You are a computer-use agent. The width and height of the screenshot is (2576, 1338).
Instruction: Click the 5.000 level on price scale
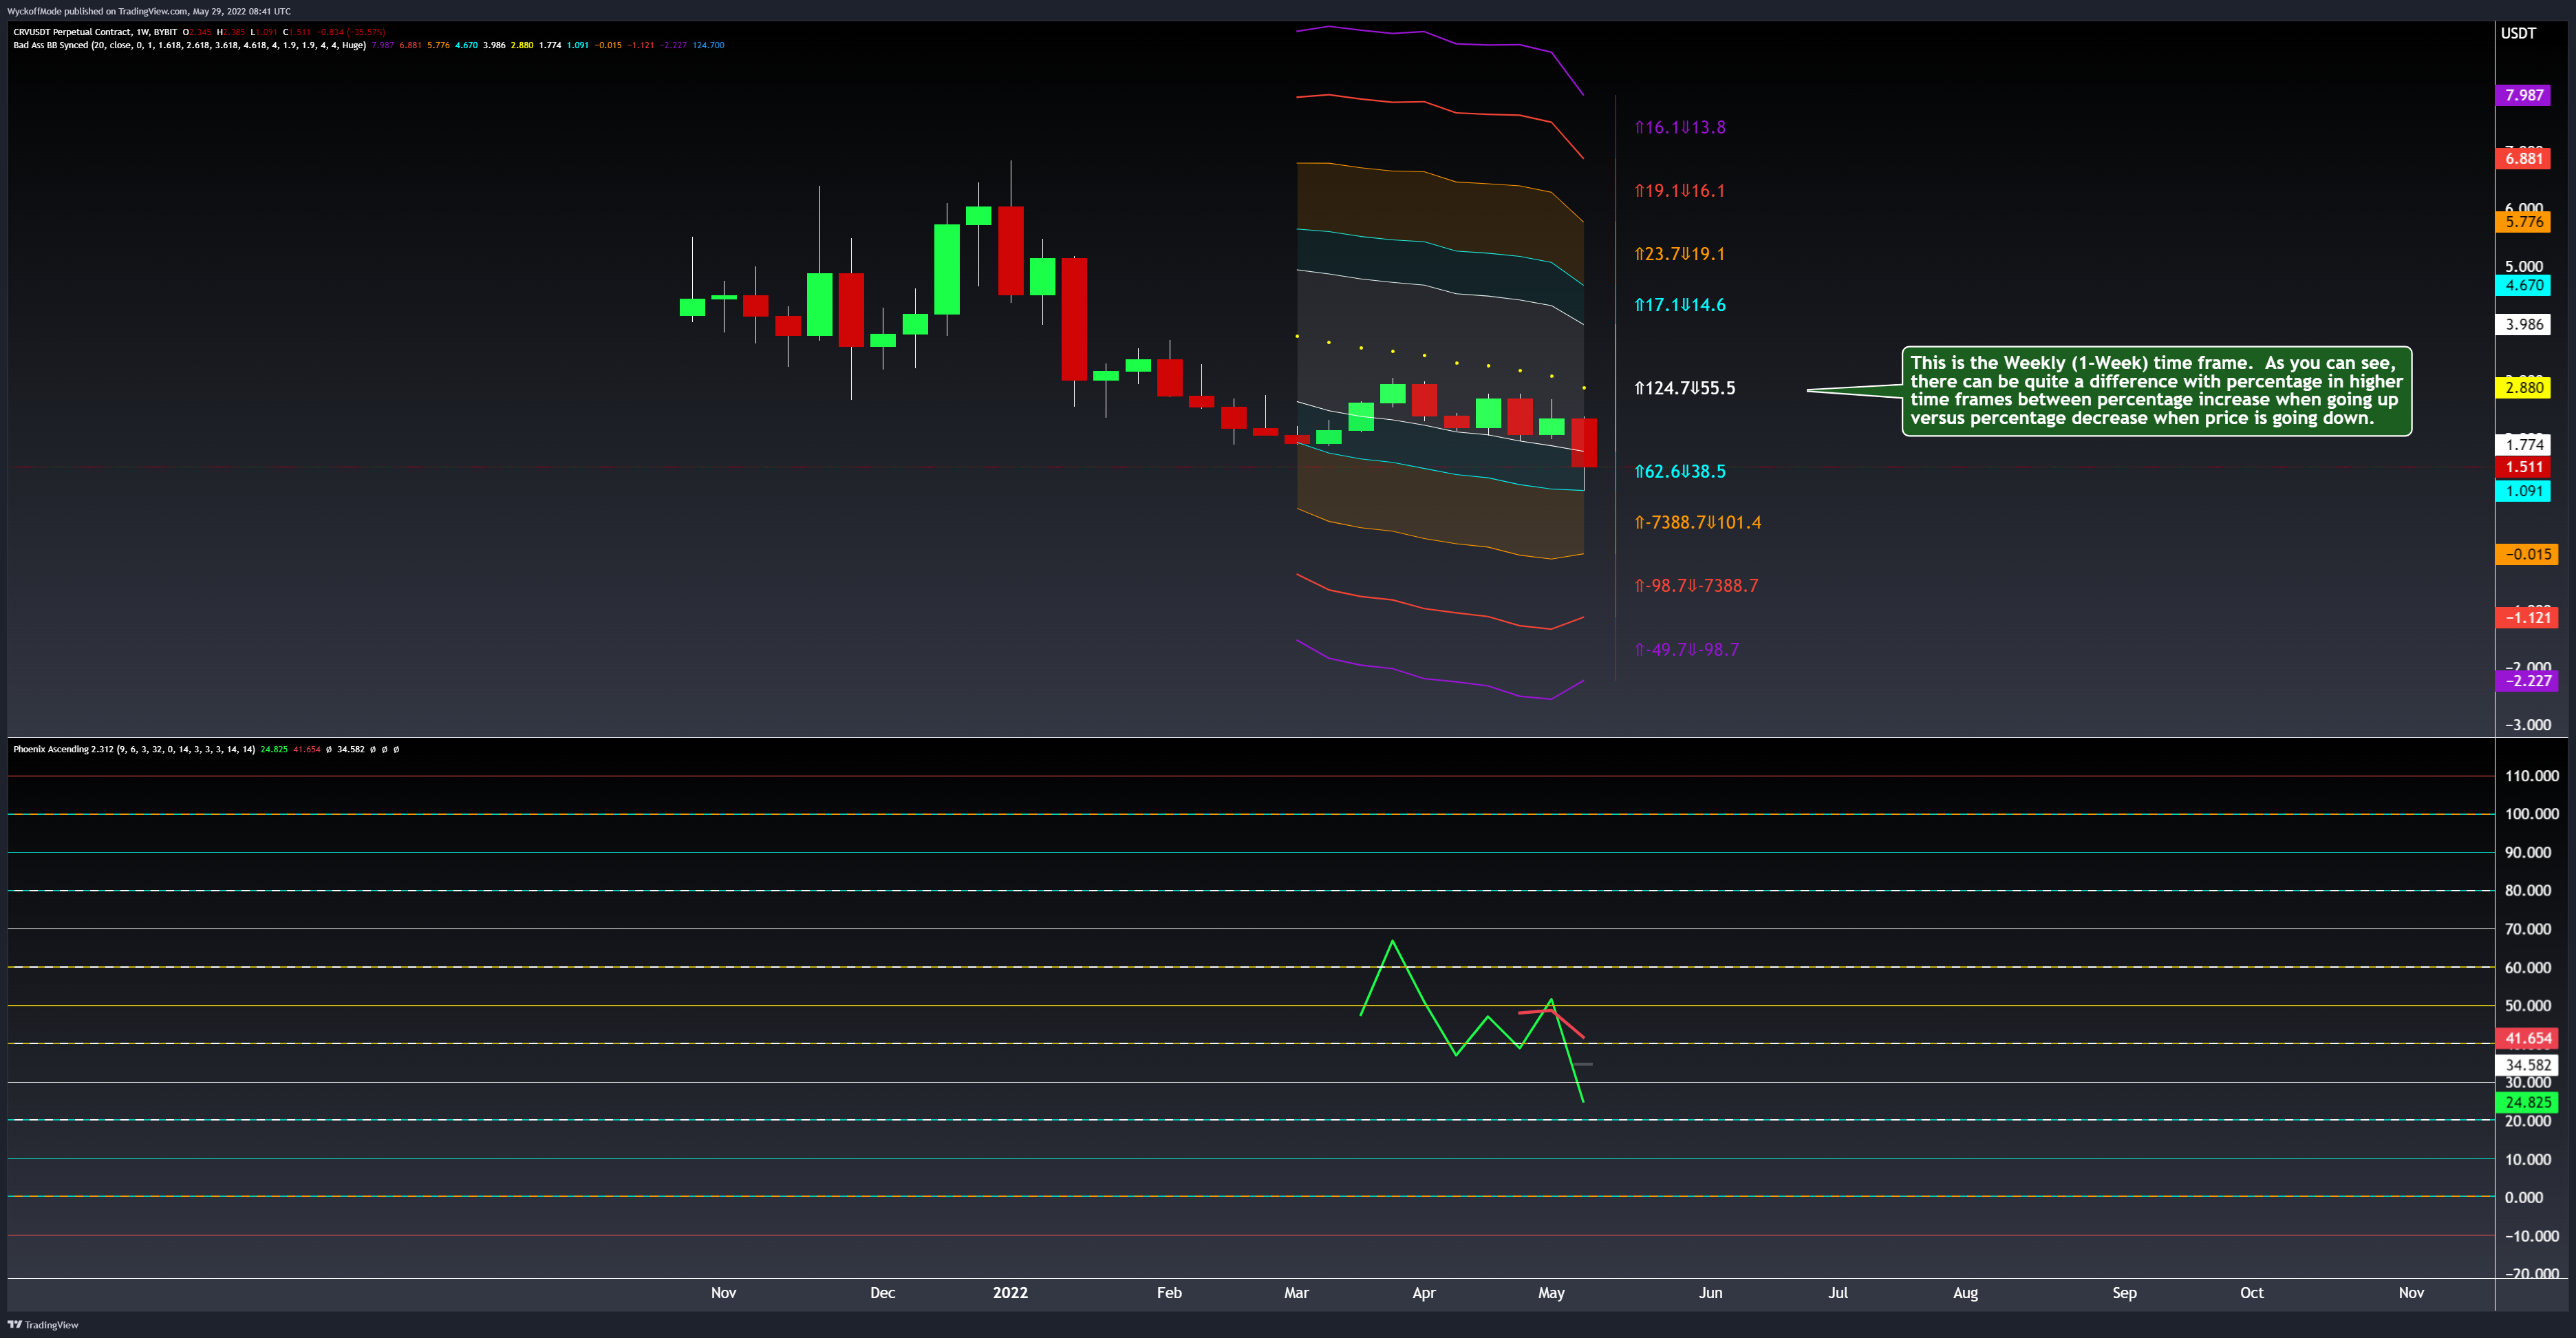(x=2523, y=266)
